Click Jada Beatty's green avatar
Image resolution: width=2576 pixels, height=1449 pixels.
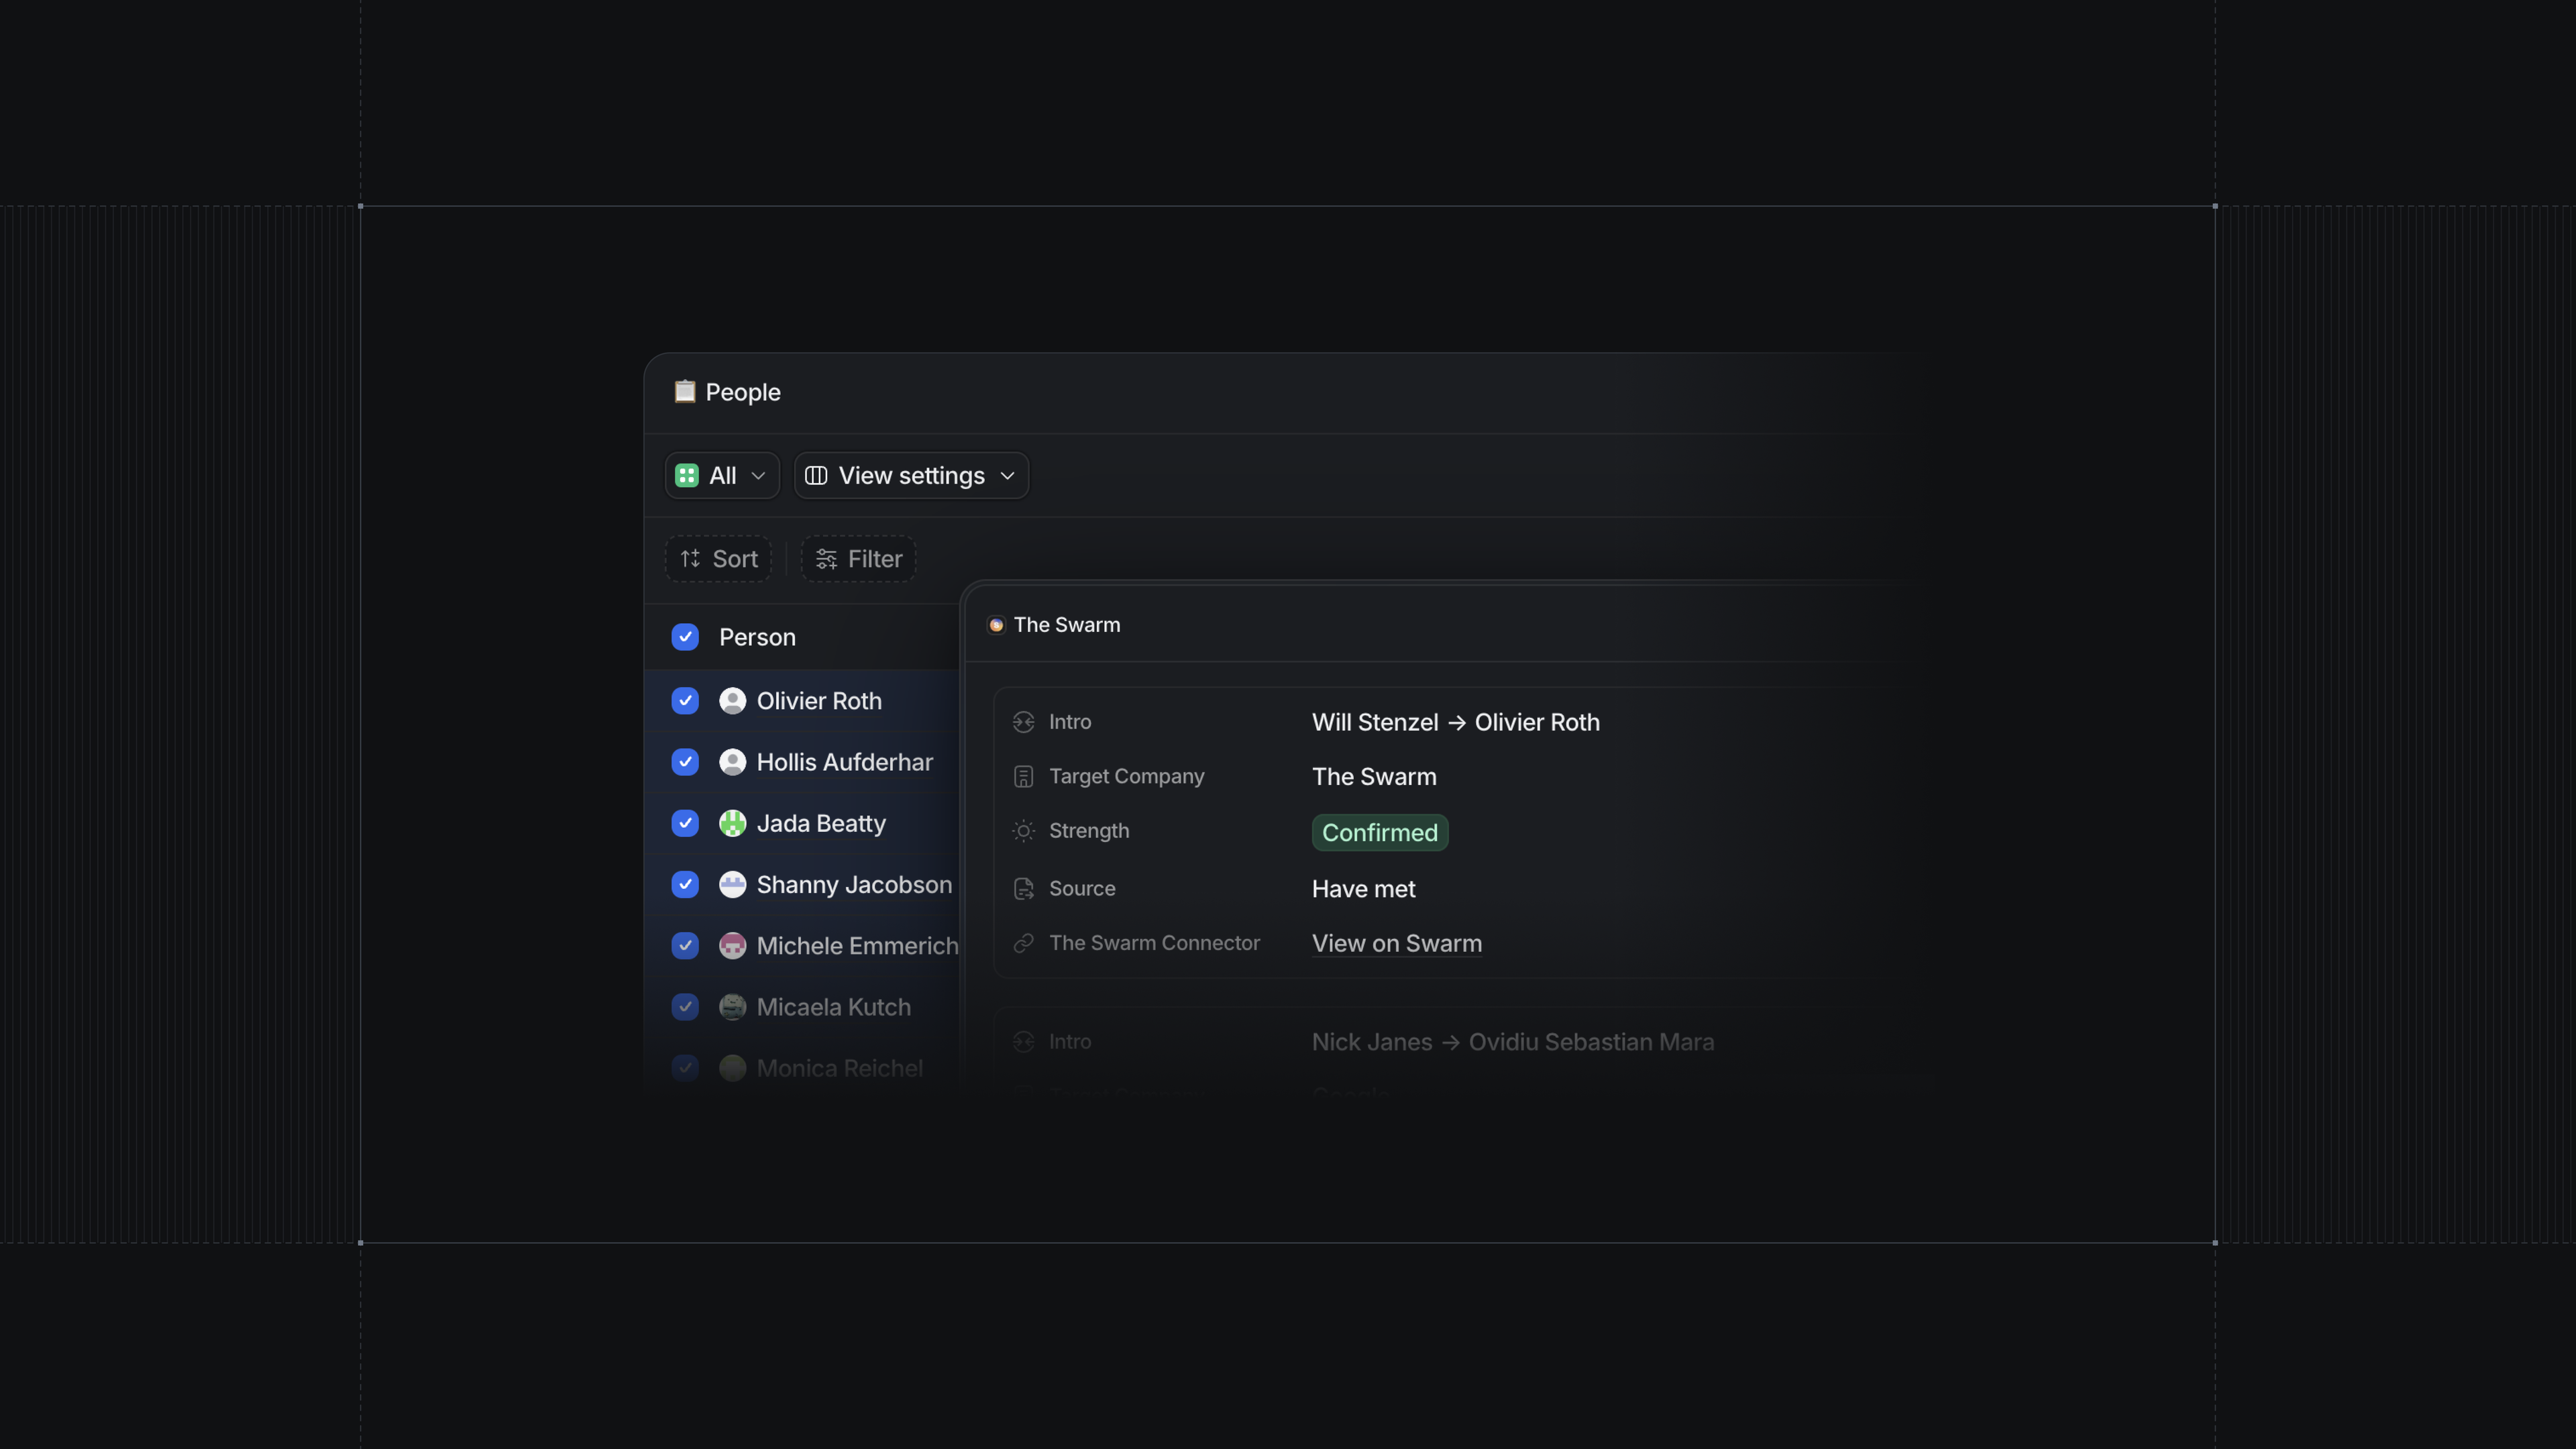pyautogui.click(x=732, y=823)
